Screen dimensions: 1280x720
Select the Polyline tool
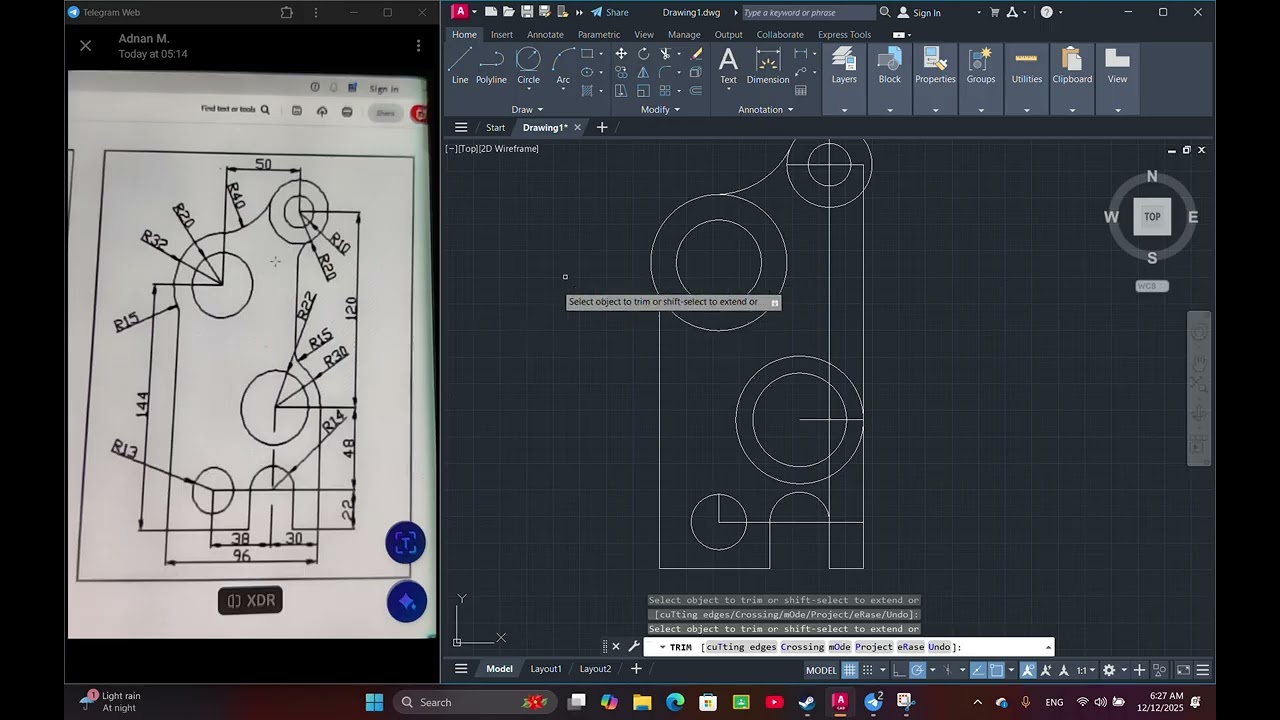pyautogui.click(x=491, y=66)
